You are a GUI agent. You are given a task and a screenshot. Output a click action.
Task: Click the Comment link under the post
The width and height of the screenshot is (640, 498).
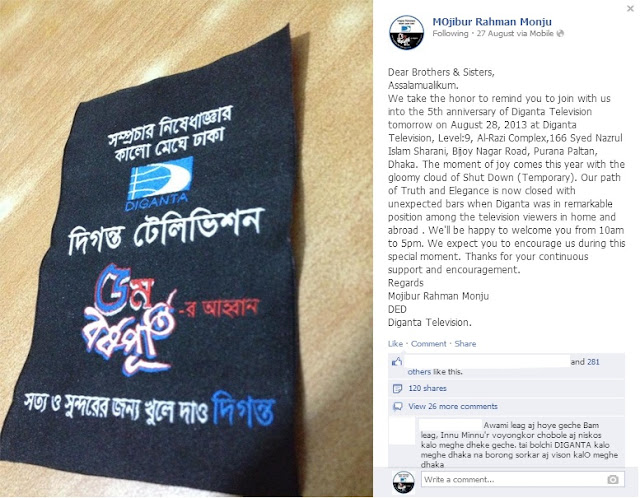(x=429, y=344)
